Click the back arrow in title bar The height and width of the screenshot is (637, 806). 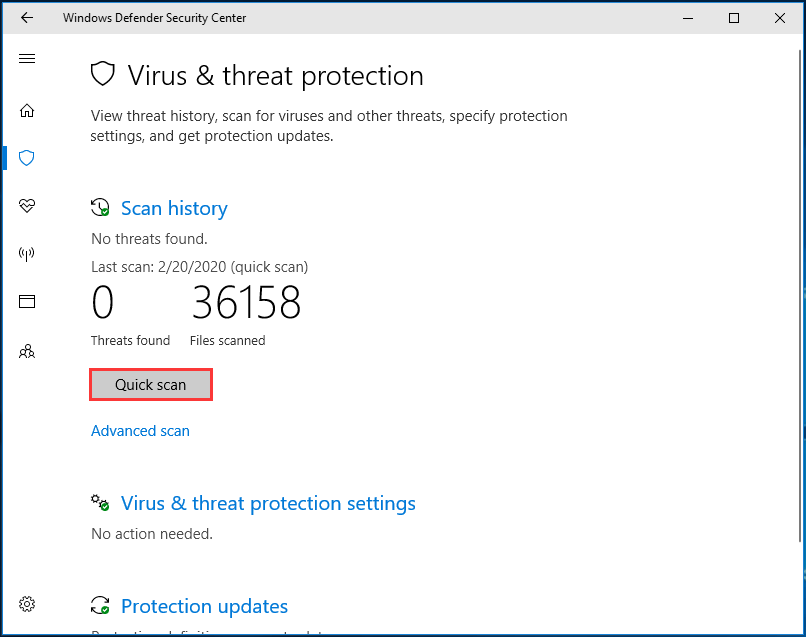27,18
